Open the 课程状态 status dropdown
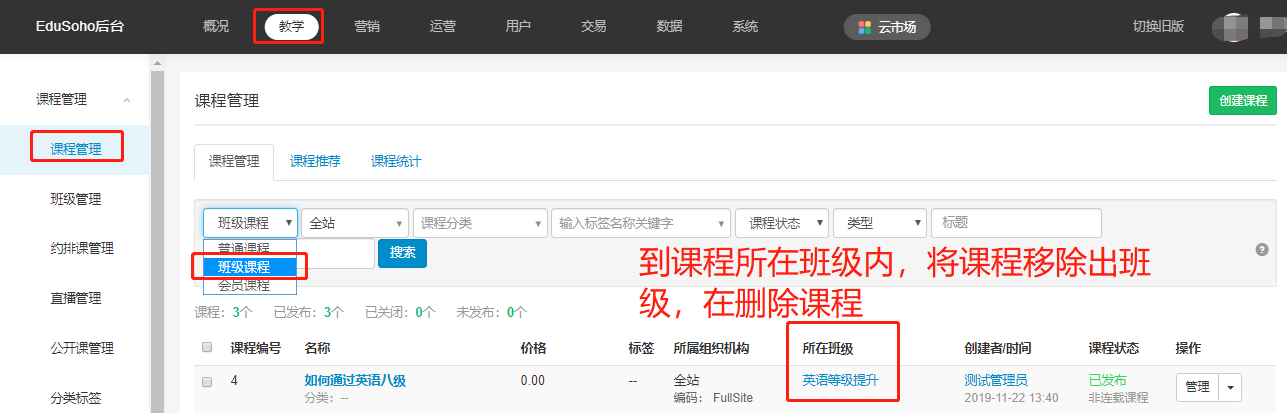The height and width of the screenshot is (413, 1287). pos(782,223)
